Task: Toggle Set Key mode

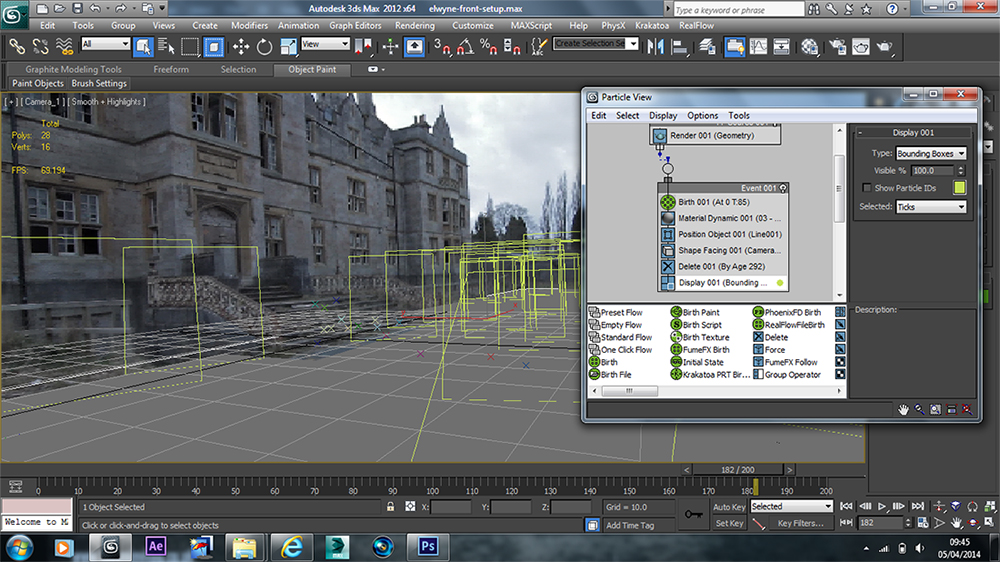Action: pyautogui.click(x=729, y=523)
